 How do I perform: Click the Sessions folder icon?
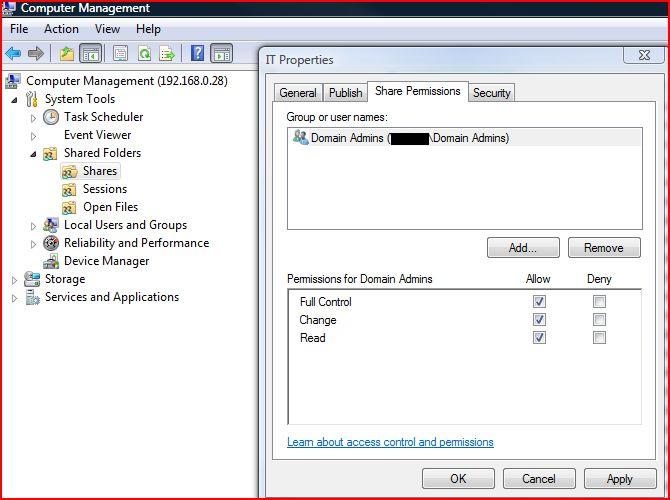click(x=69, y=189)
